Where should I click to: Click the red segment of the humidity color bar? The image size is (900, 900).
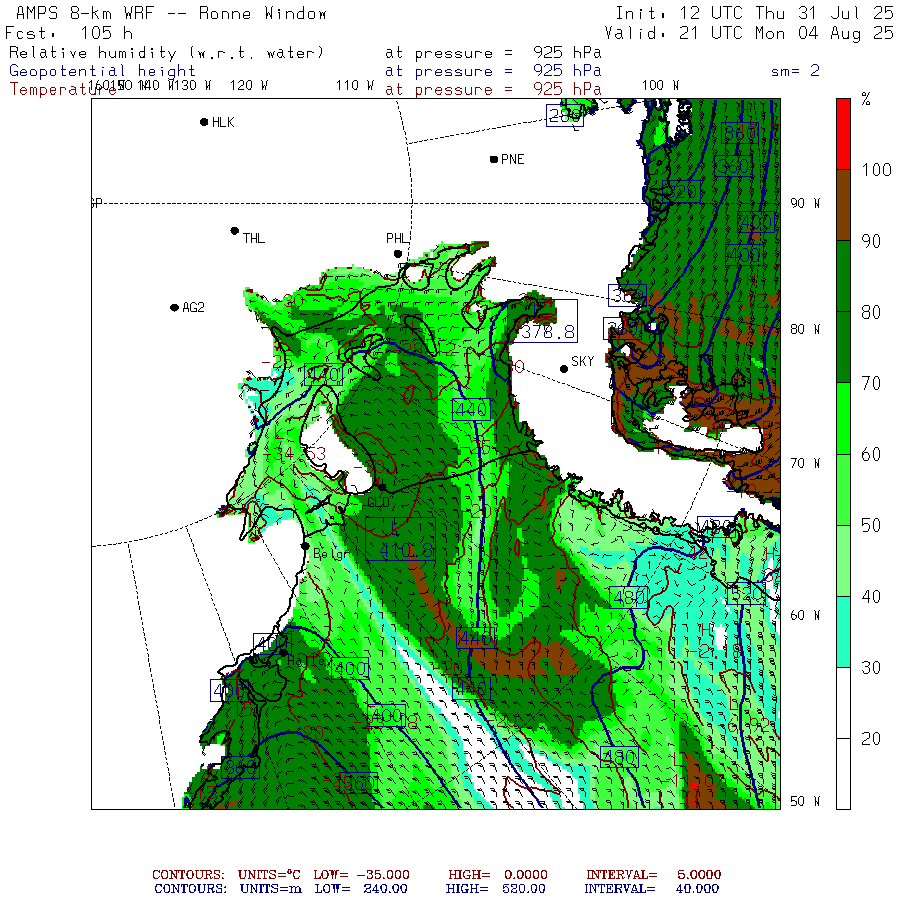click(843, 134)
